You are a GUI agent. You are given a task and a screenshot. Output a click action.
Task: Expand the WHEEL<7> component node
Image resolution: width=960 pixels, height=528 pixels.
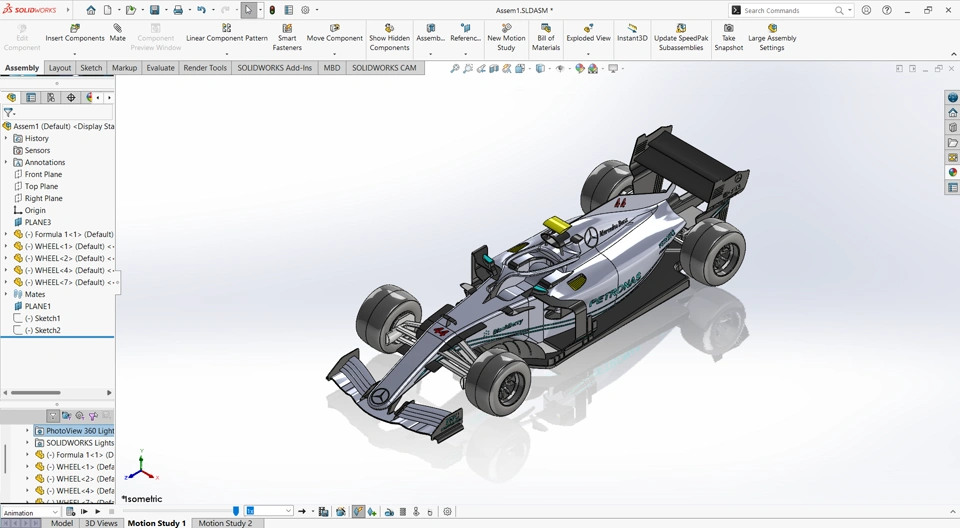(6, 282)
